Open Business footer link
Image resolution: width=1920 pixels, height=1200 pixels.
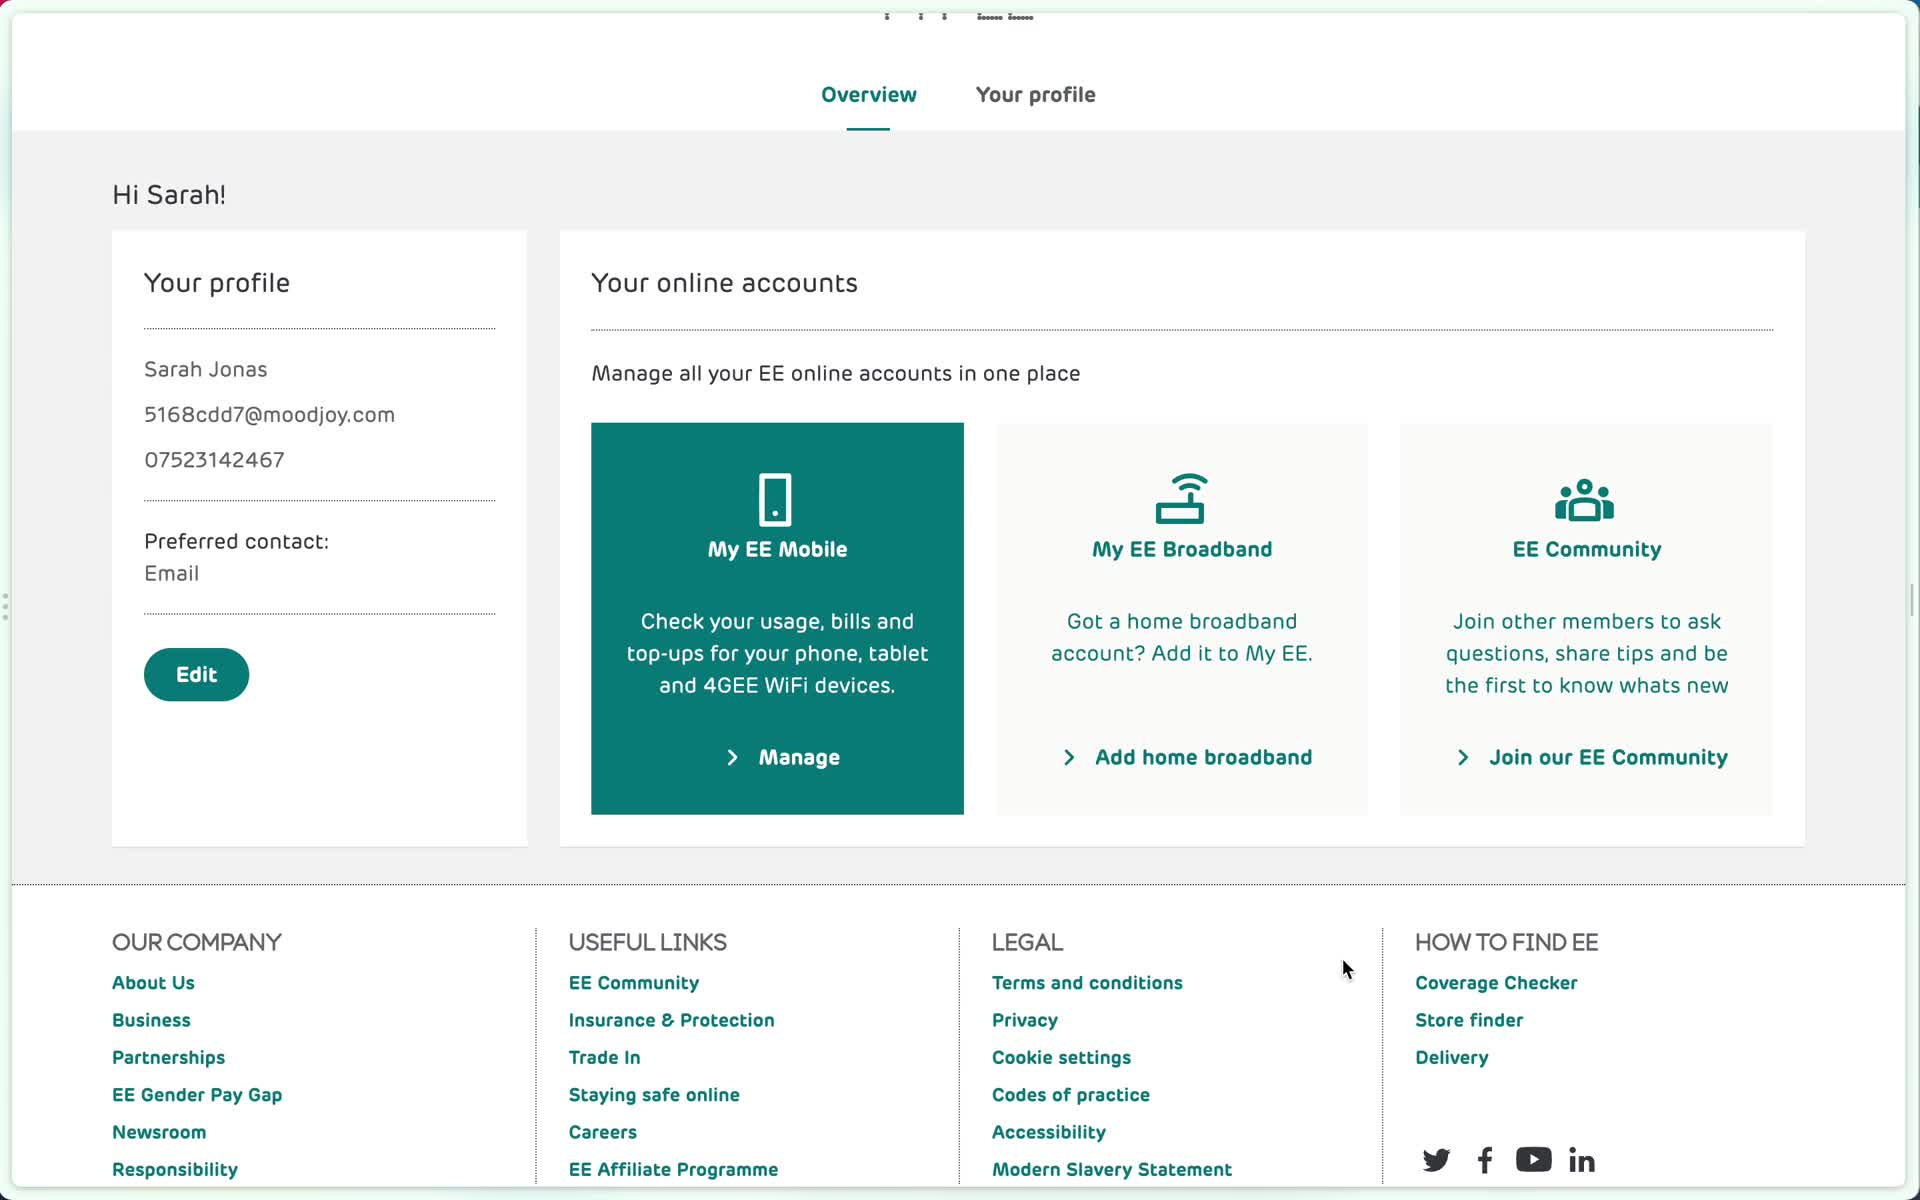click(151, 1020)
